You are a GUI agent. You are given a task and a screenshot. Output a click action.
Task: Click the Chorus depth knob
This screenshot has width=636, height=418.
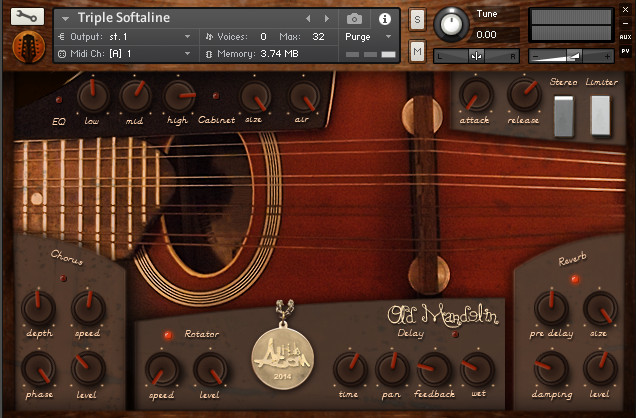tap(39, 308)
